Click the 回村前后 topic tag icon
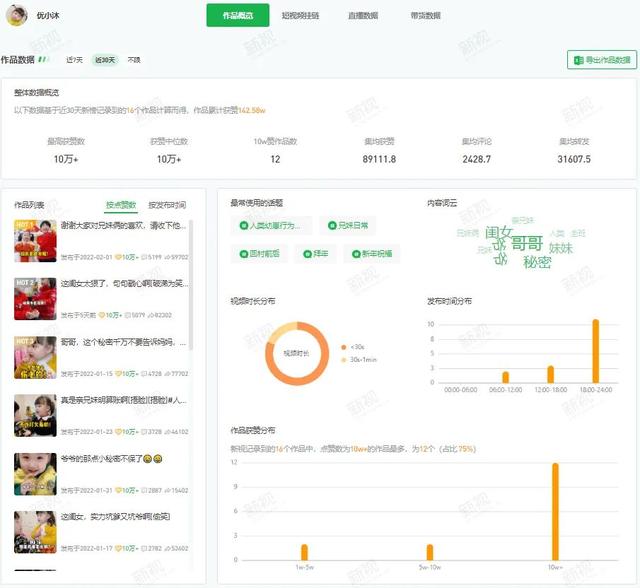The image size is (640, 588). [x=244, y=254]
